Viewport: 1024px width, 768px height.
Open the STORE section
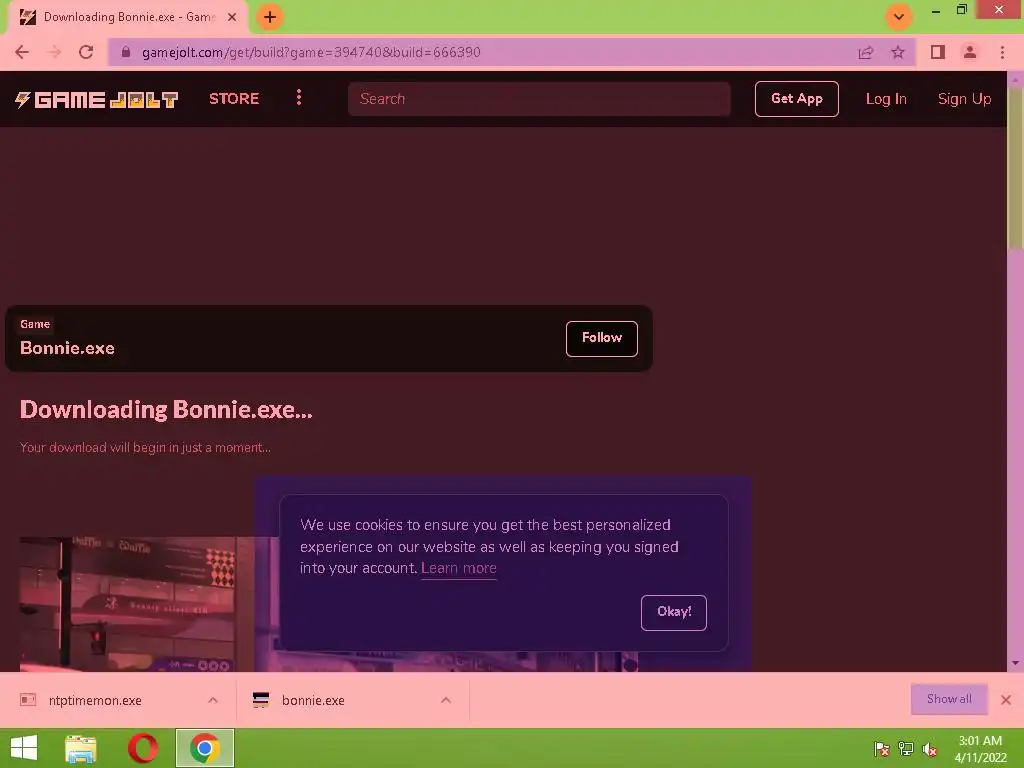tap(234, 99)
